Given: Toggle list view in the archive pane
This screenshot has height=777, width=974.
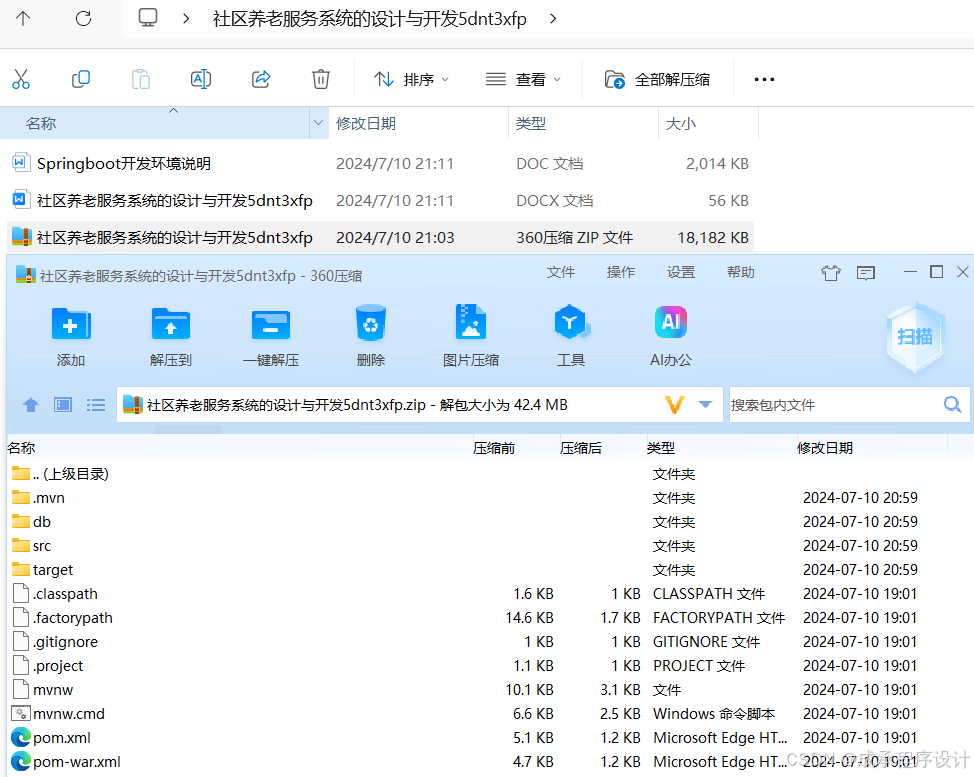Looking at the screenshot, I should (95, 404).
